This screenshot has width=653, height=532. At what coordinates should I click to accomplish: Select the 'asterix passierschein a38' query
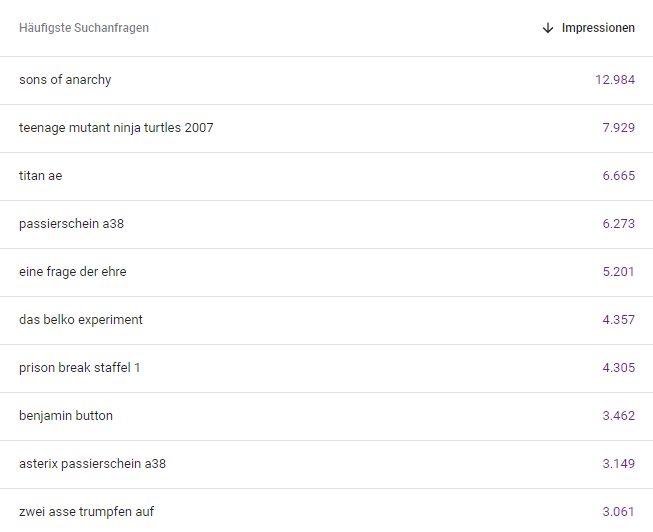[x=92, y=464]
